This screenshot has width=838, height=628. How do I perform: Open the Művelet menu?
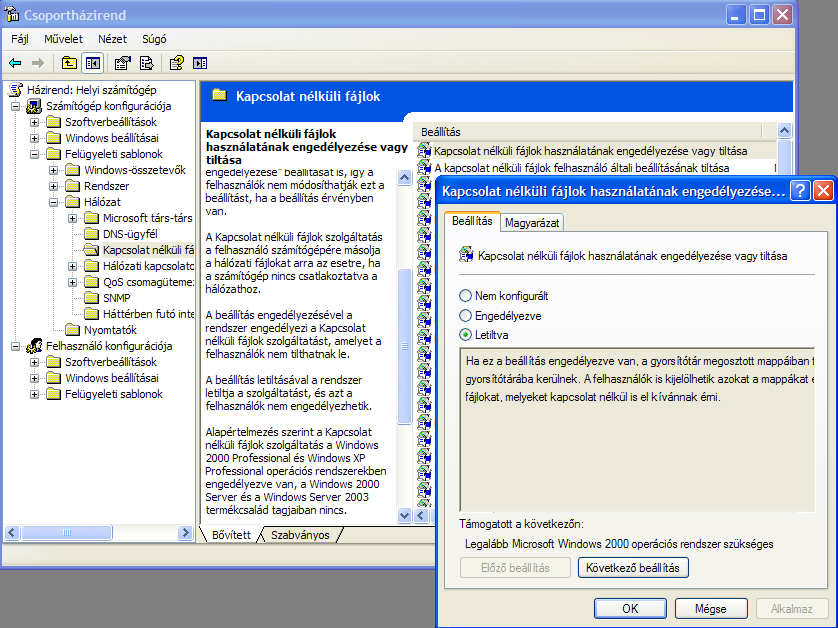click(63, 39)
